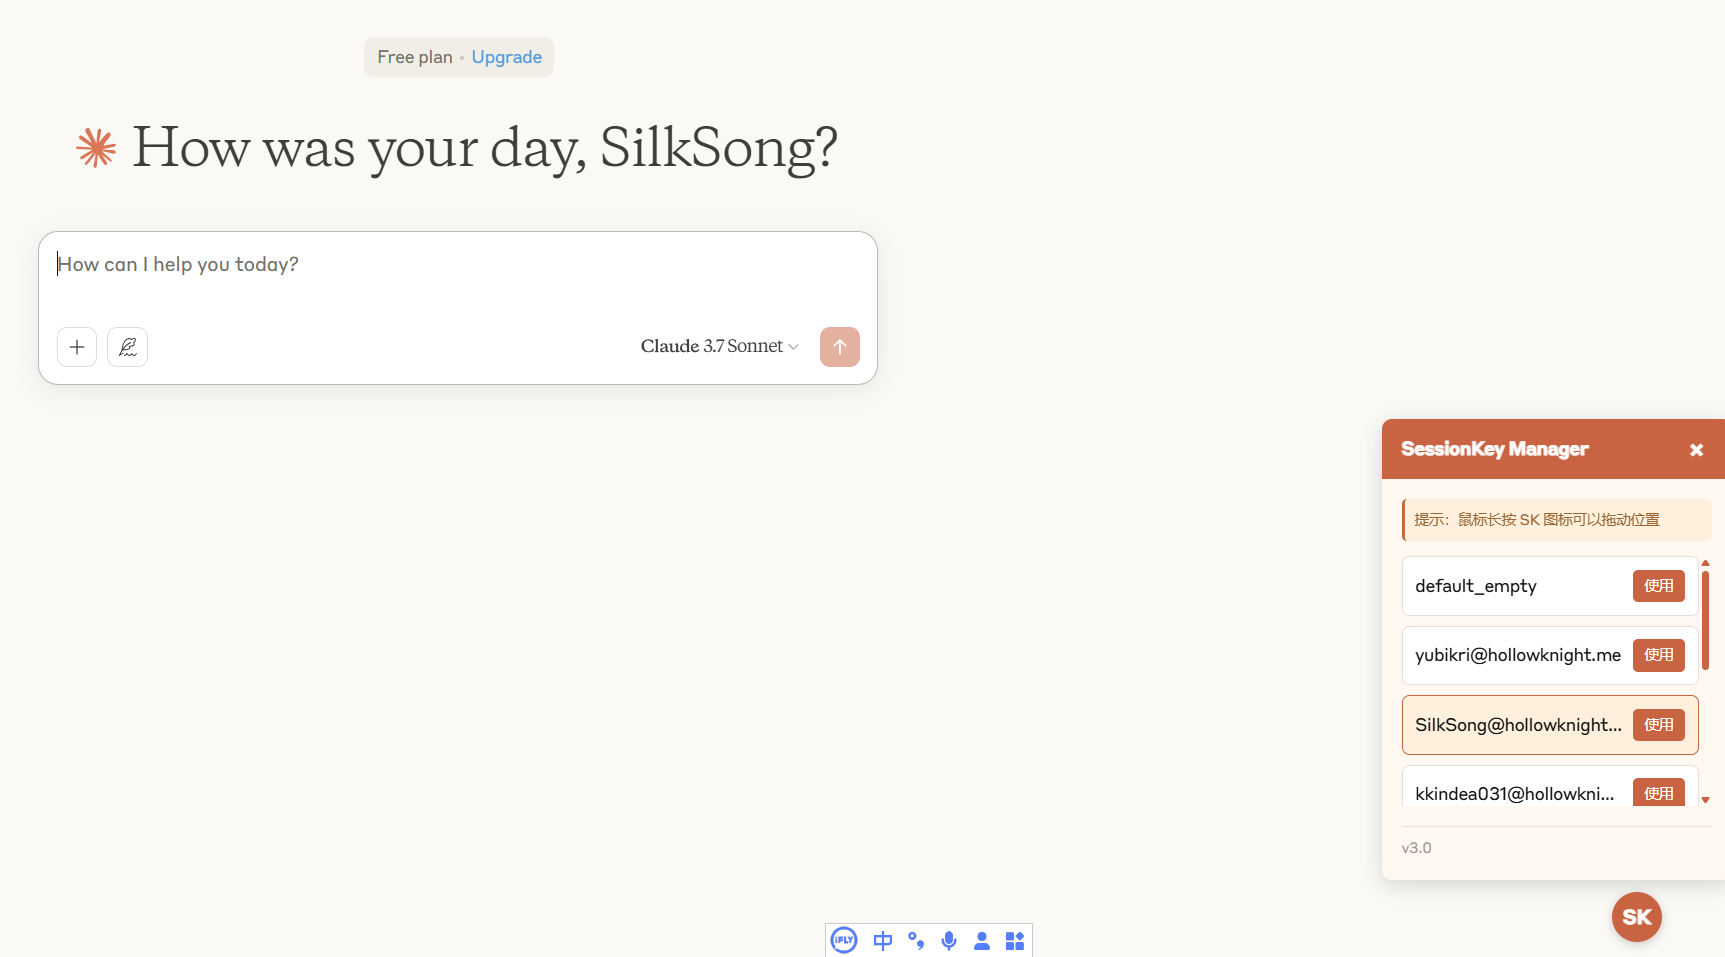Click the orange Claude starburst logo
This screenshot has height=957, width=1725.
coord(96,148)
